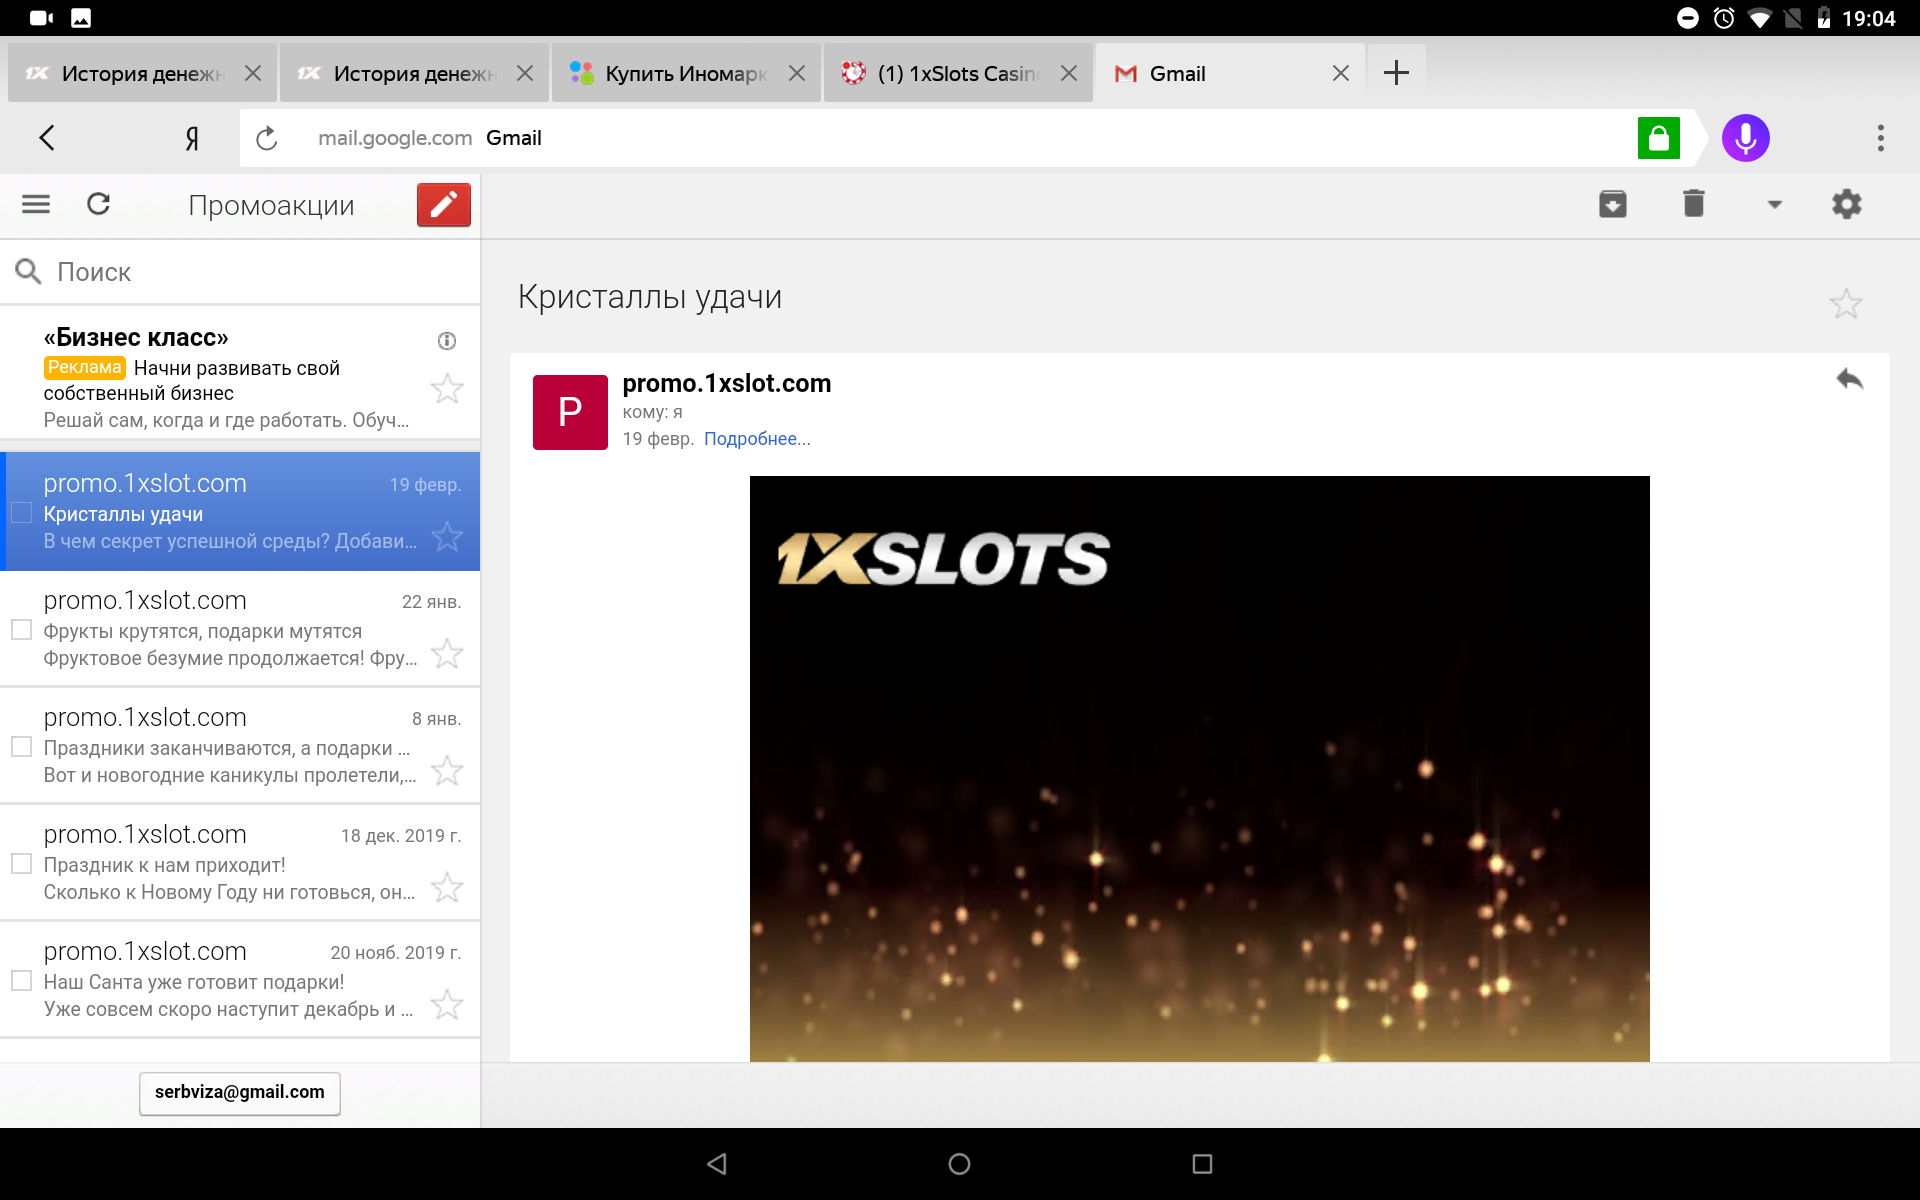Open Gmail settings gear
The width and height of the screenshot is (1920, 1200).
click(1846, 204)
